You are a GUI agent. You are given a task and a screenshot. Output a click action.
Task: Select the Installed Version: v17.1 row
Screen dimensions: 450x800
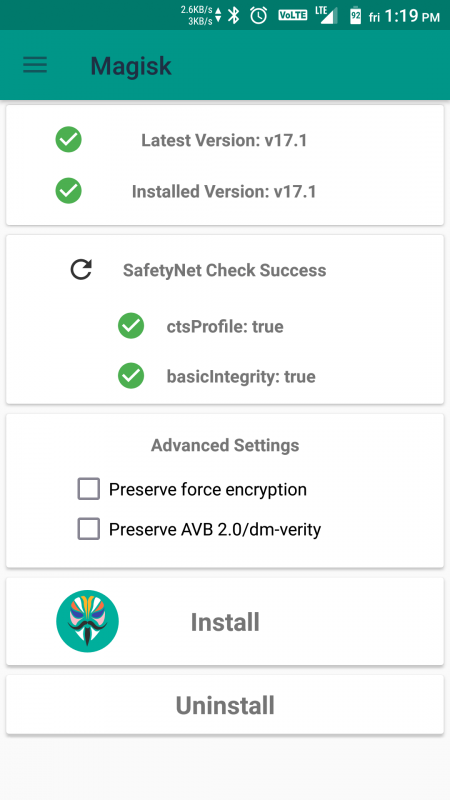pyautogui.click(x=224, y=191)
